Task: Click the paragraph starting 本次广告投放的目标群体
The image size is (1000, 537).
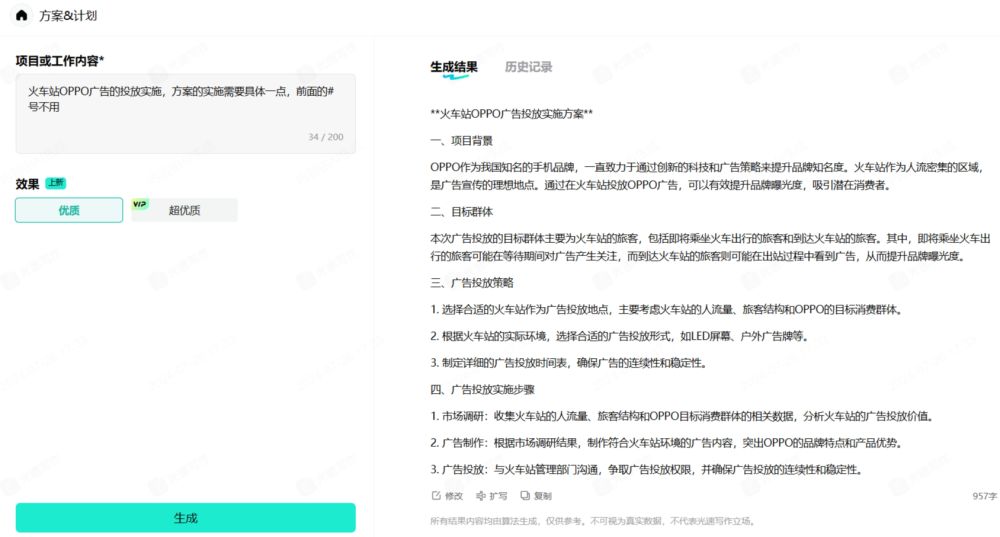Action: (710, 247)
